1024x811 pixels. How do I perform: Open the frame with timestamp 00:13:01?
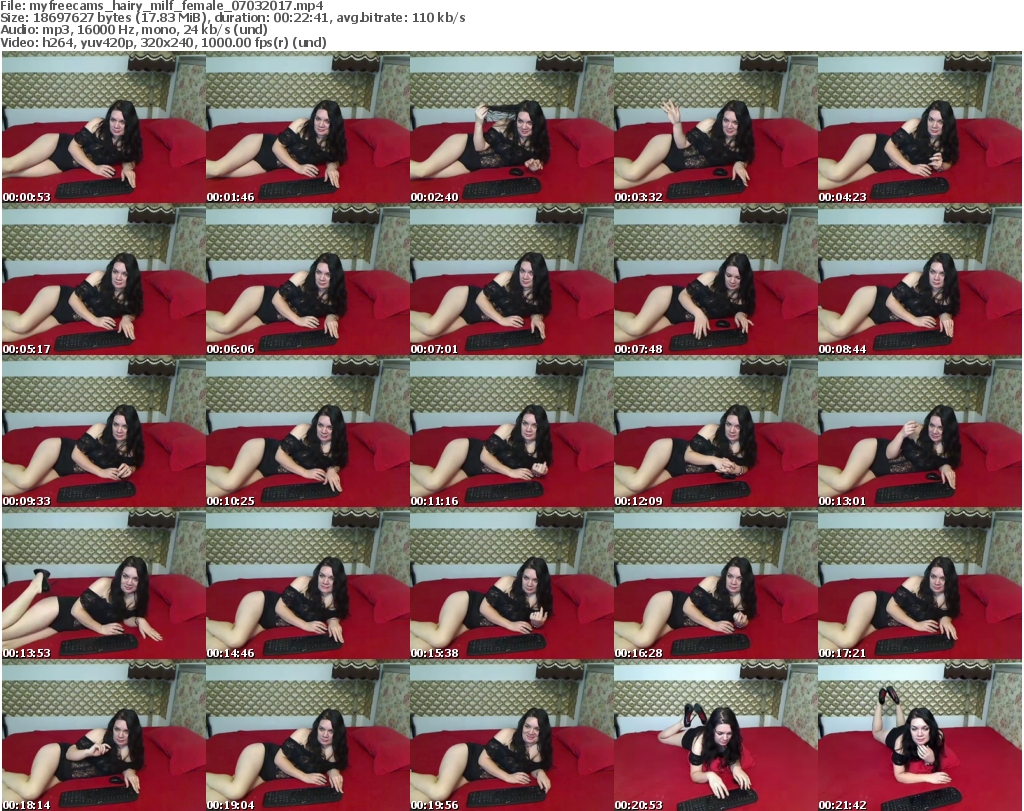(920, 432)
